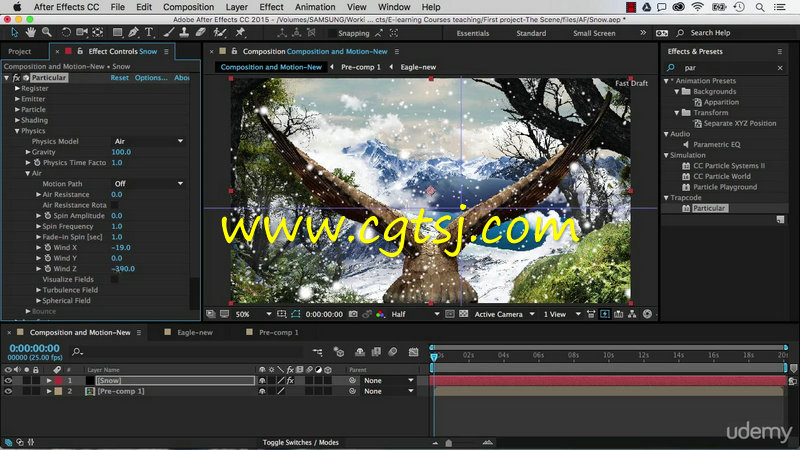Select the Rotation tool
Image resolution: width=800 pixels, height=450 pixels.
66,33
